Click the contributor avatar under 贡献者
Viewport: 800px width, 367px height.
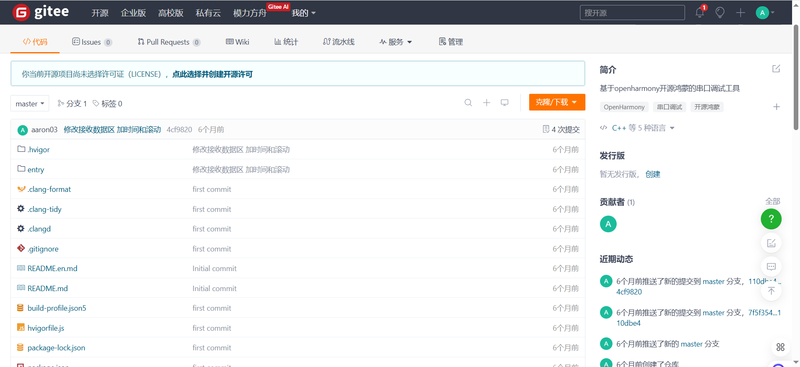[608, 224]
